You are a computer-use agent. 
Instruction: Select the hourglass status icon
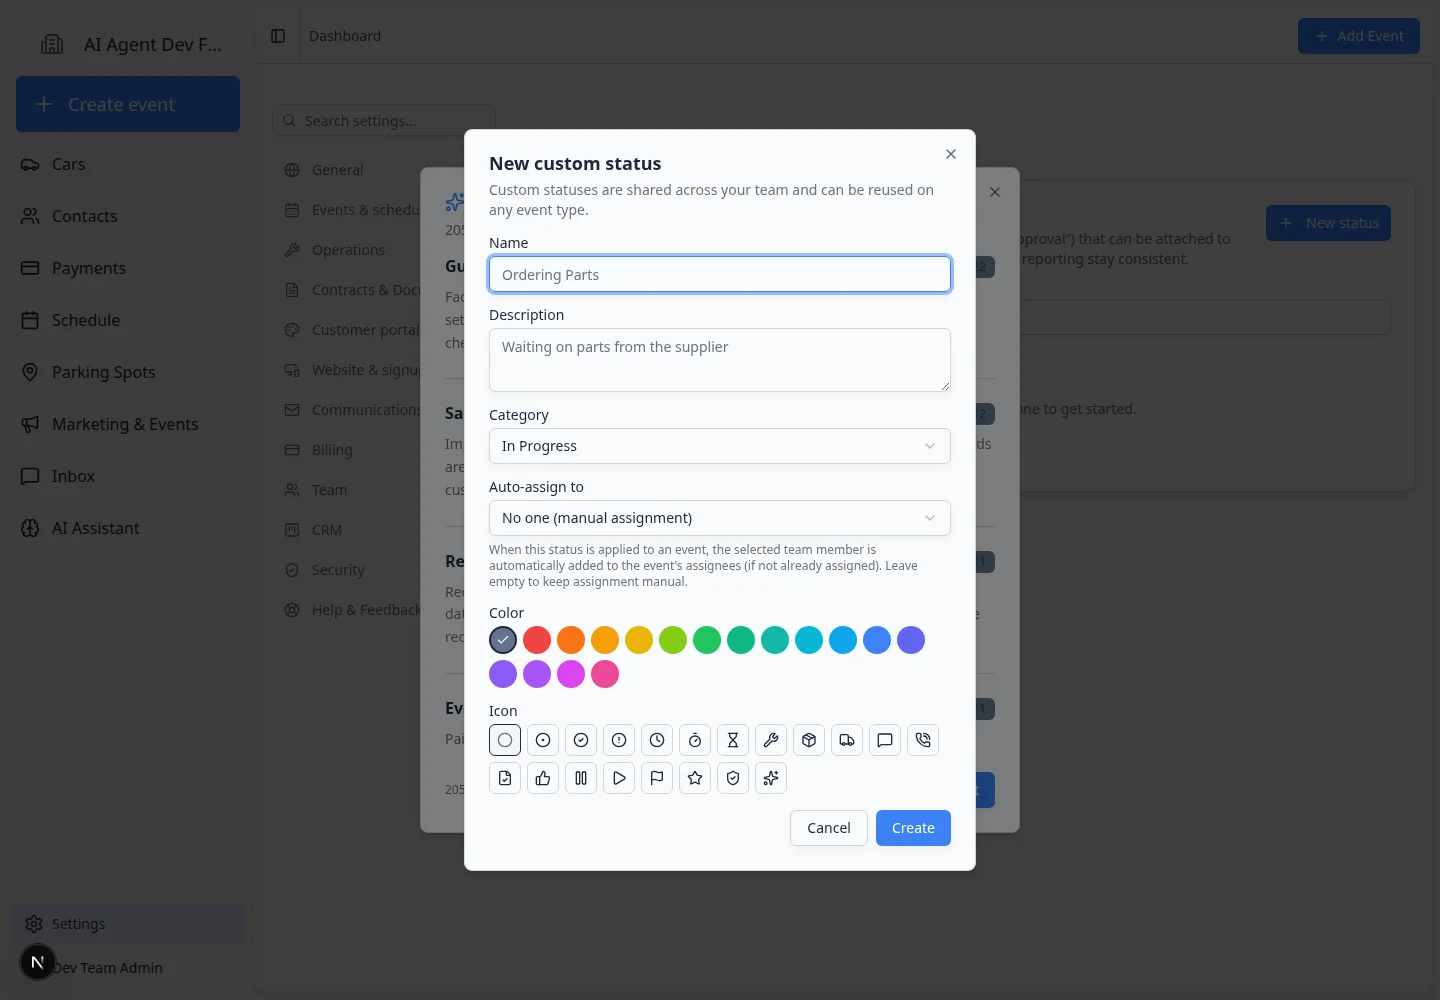[733, 740]
